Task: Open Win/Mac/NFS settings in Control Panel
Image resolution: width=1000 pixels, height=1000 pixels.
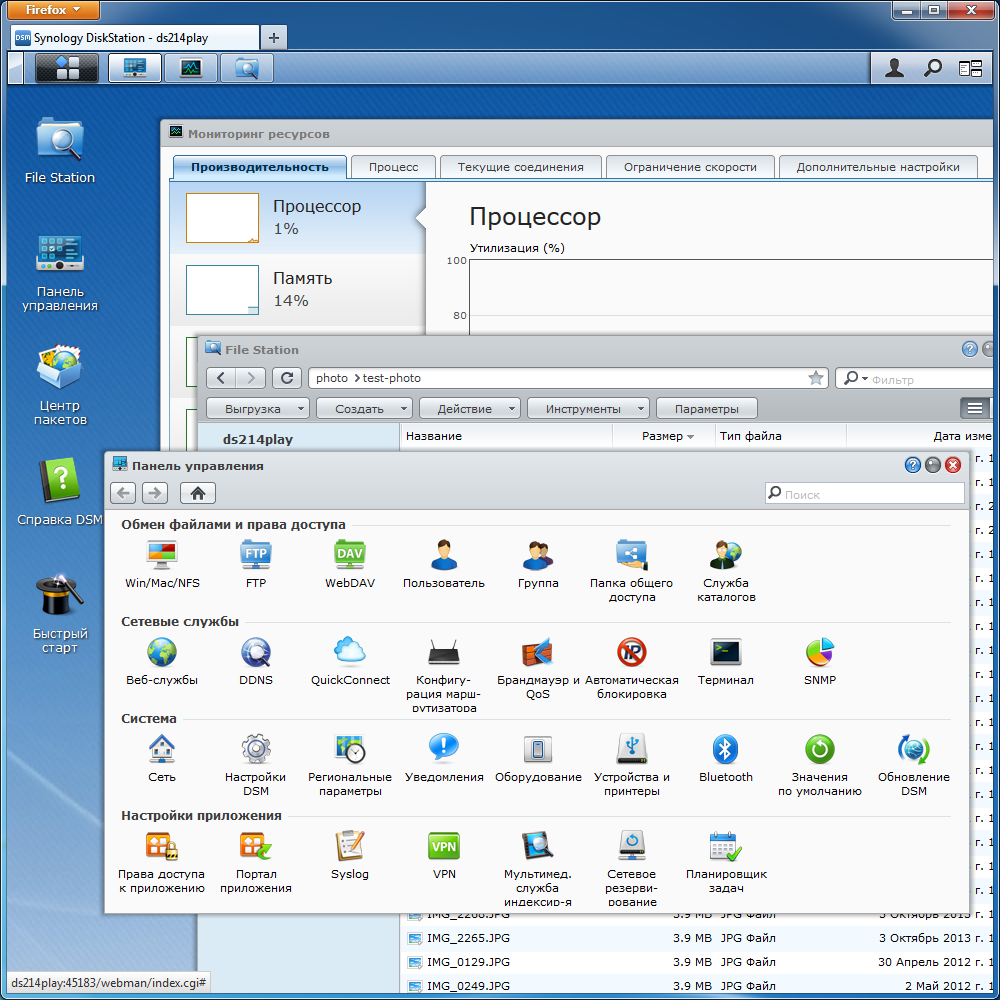Action: coord(162,564)
